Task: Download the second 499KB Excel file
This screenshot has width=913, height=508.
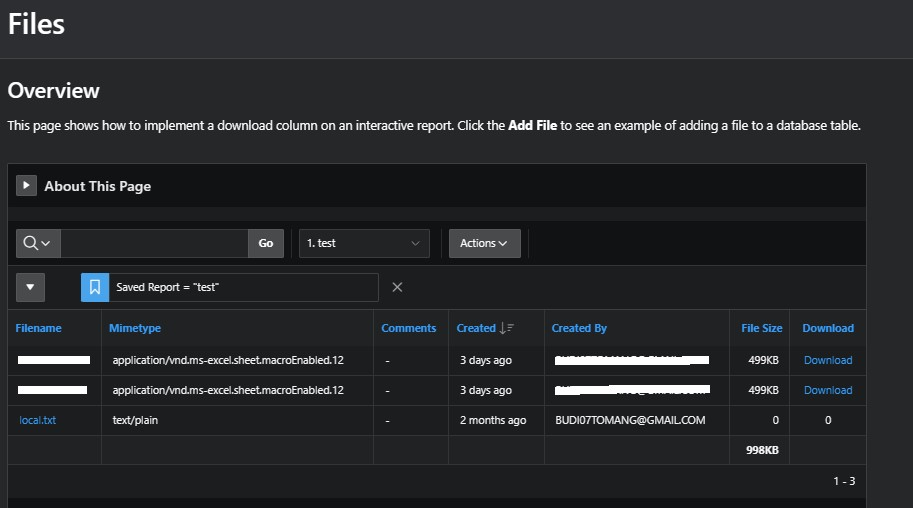Action: coord(828,390)
